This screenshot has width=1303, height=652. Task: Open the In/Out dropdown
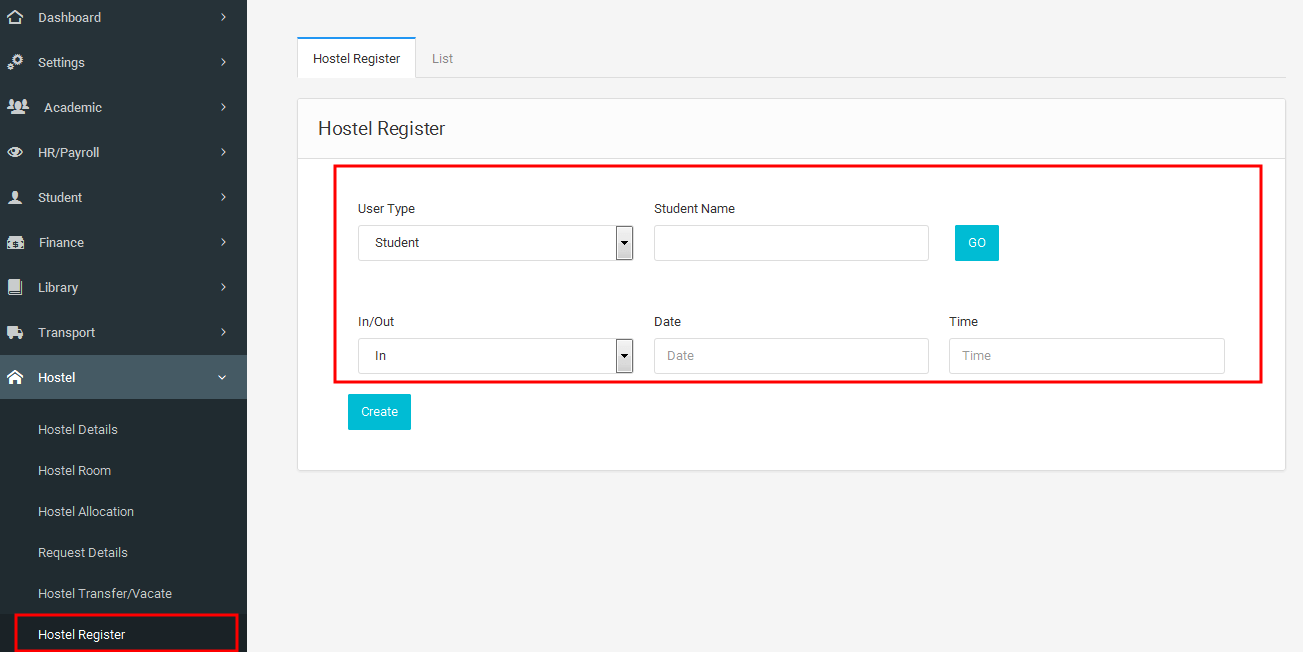pyautogui.click(x=495, y=356)
